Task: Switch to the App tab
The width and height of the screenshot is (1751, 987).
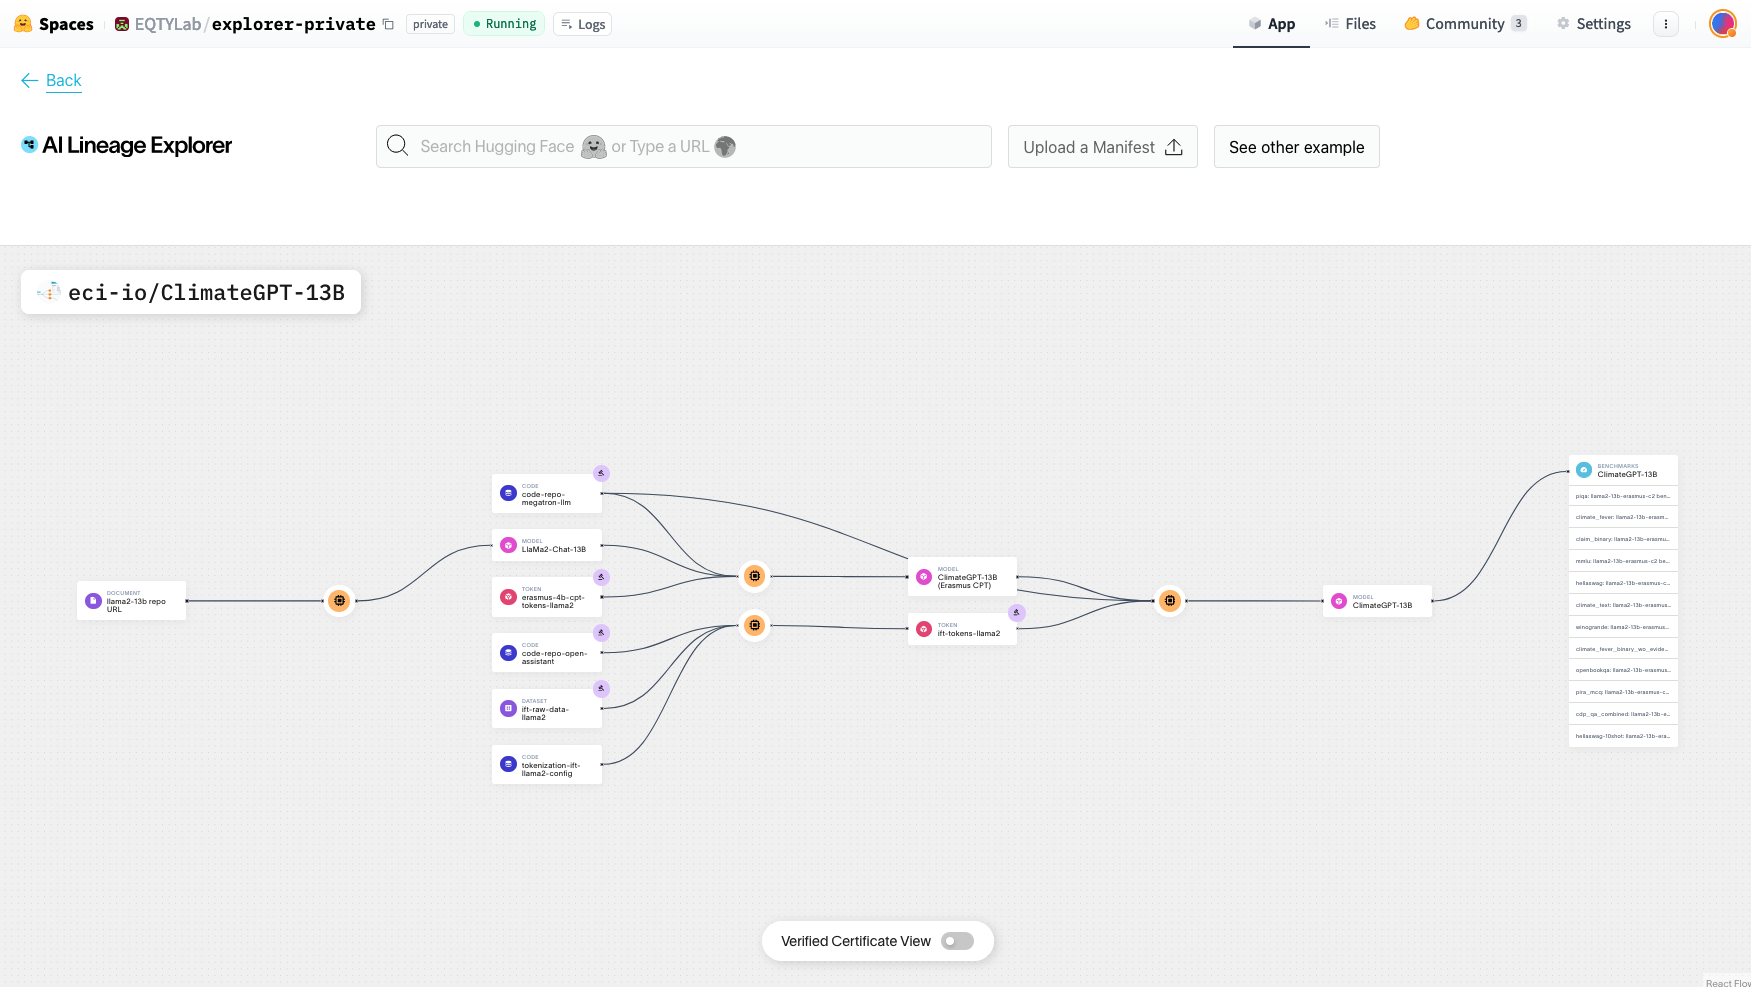Action: (1271, 24)
